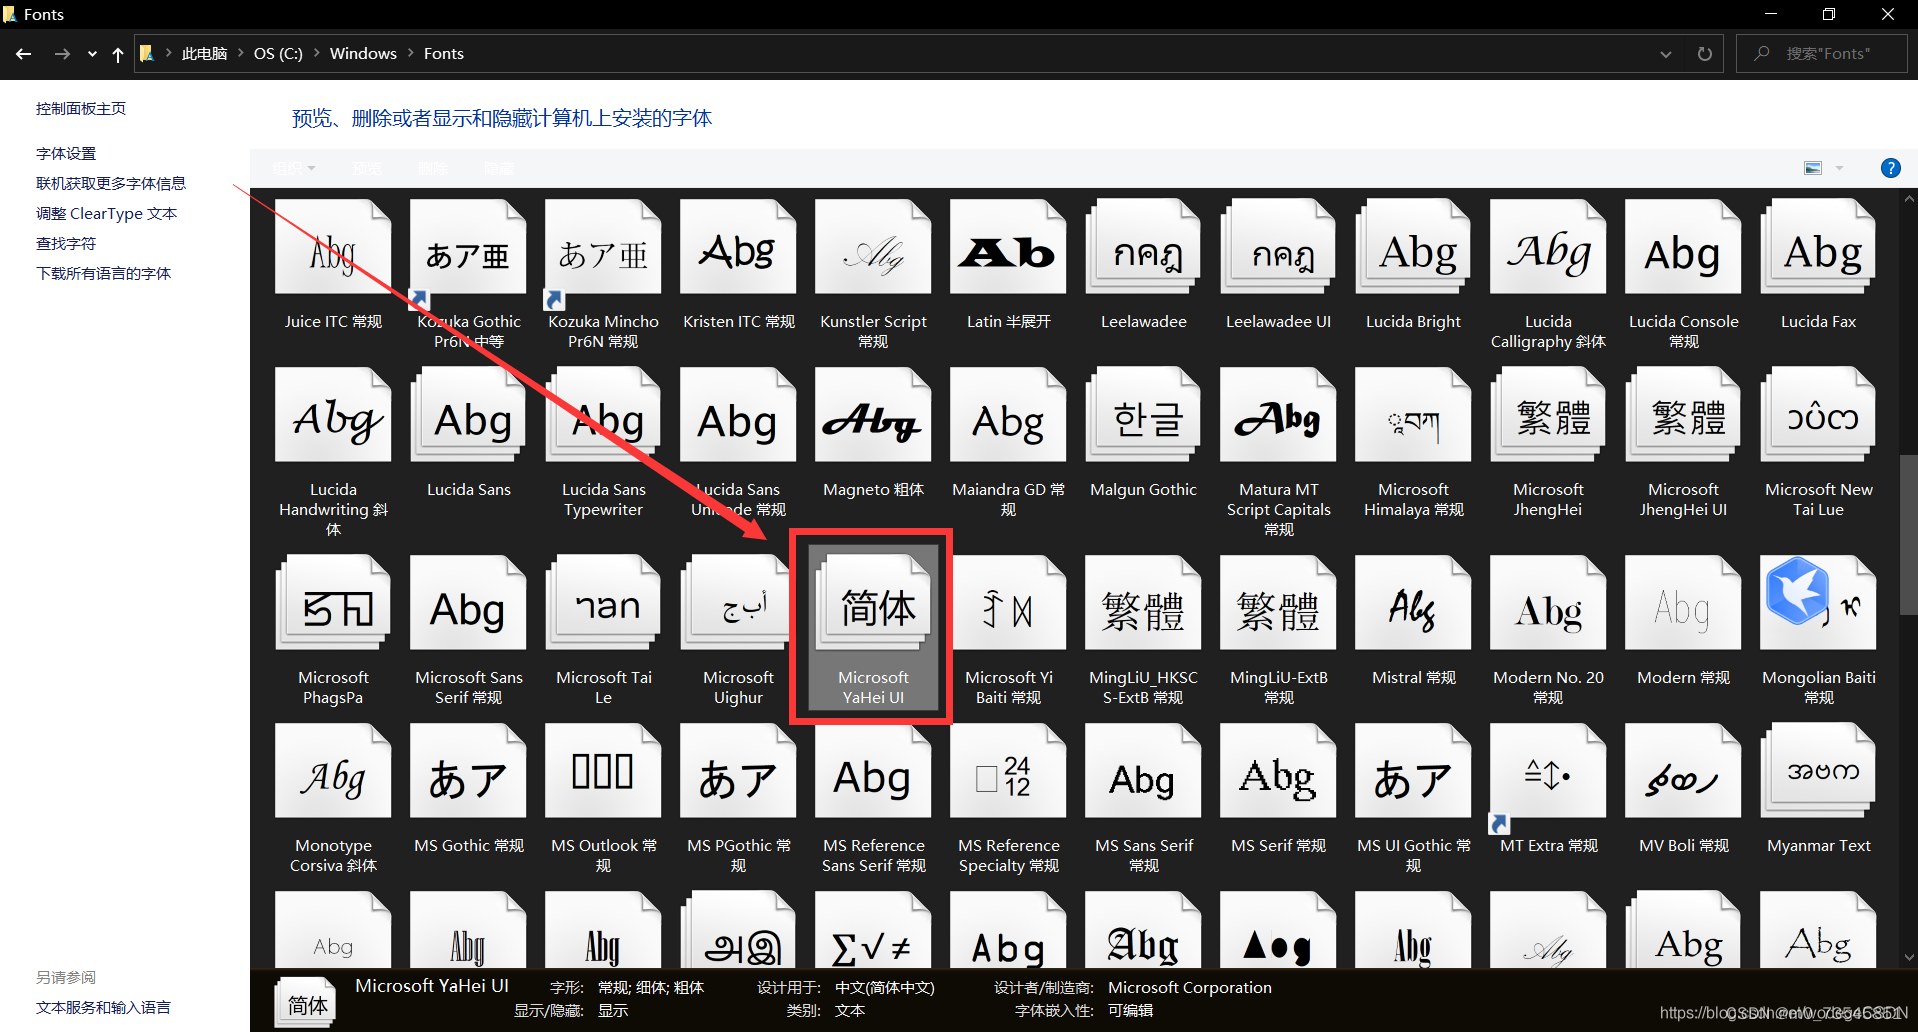The width and height of the screenshot is (1918, 1032).
Task: Click the 简体 preview thumbnail in details pane
Action: [306, 1003]
